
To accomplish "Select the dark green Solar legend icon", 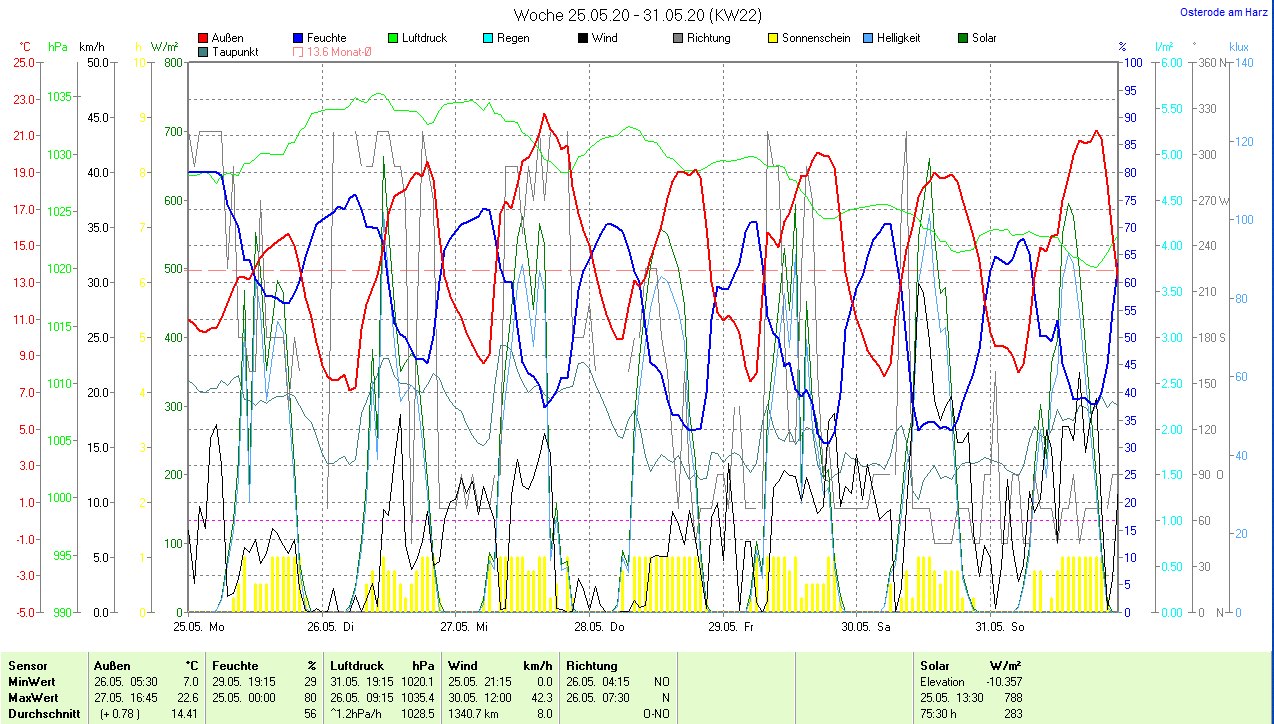I will 964,38.
